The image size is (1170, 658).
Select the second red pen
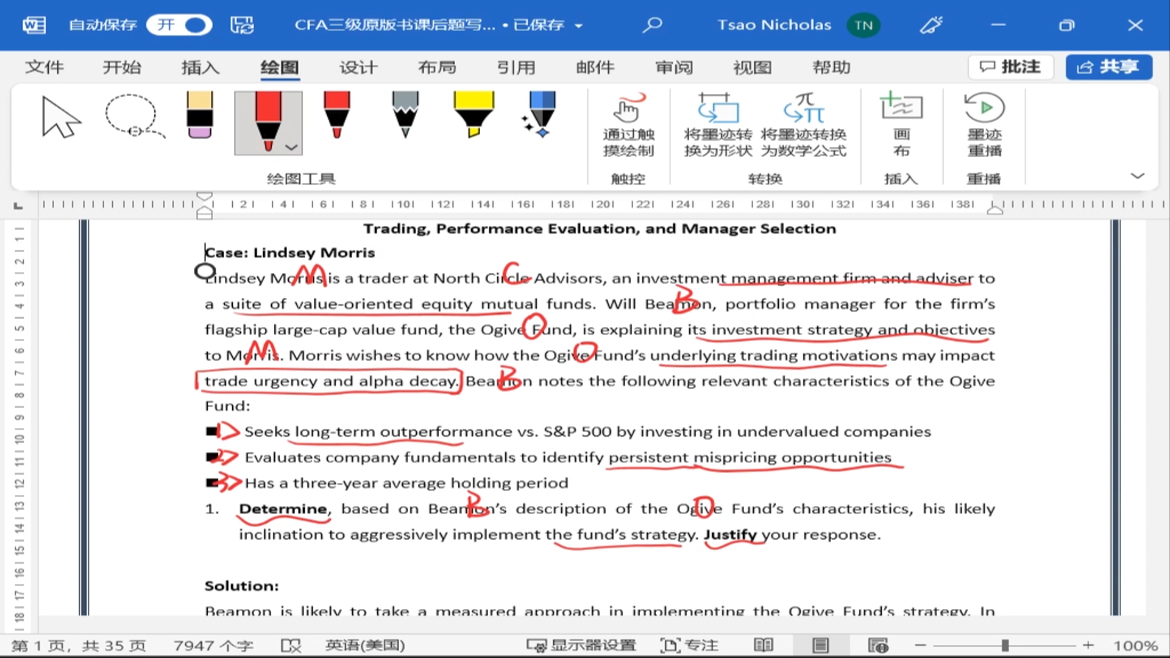[337, 115]
